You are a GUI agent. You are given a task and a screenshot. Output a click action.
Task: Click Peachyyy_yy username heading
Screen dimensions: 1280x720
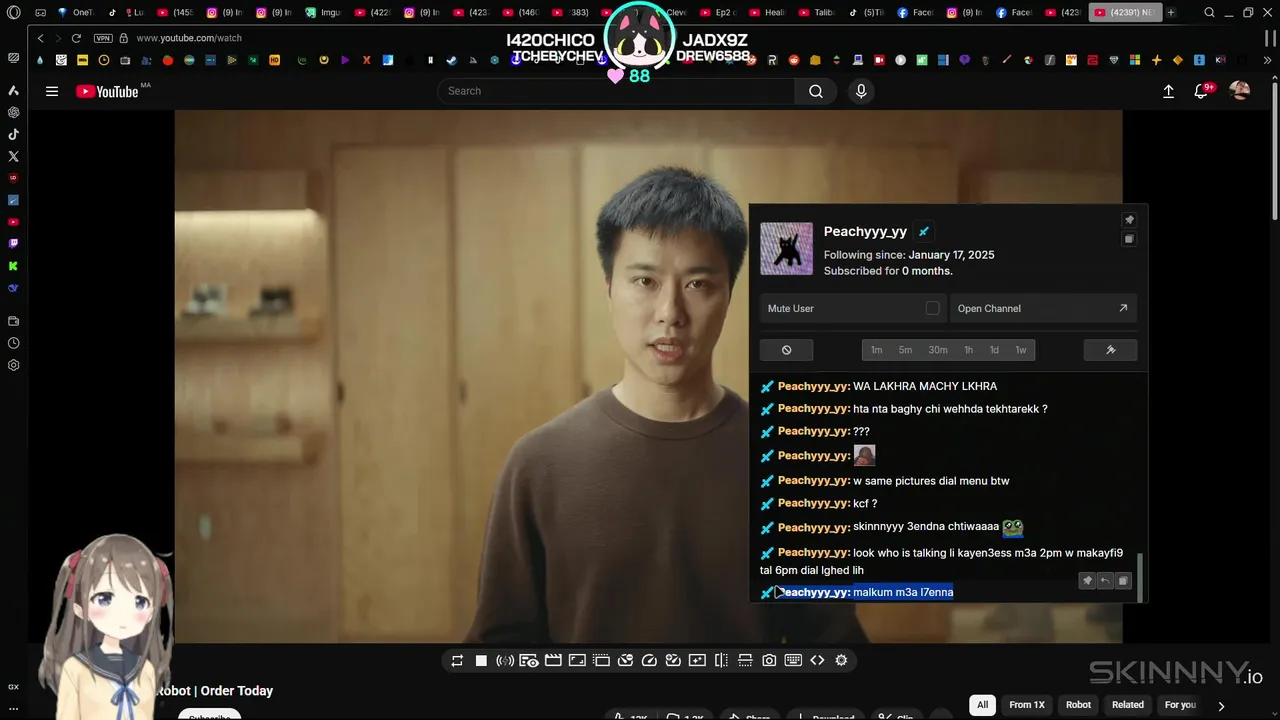point(865,231)
